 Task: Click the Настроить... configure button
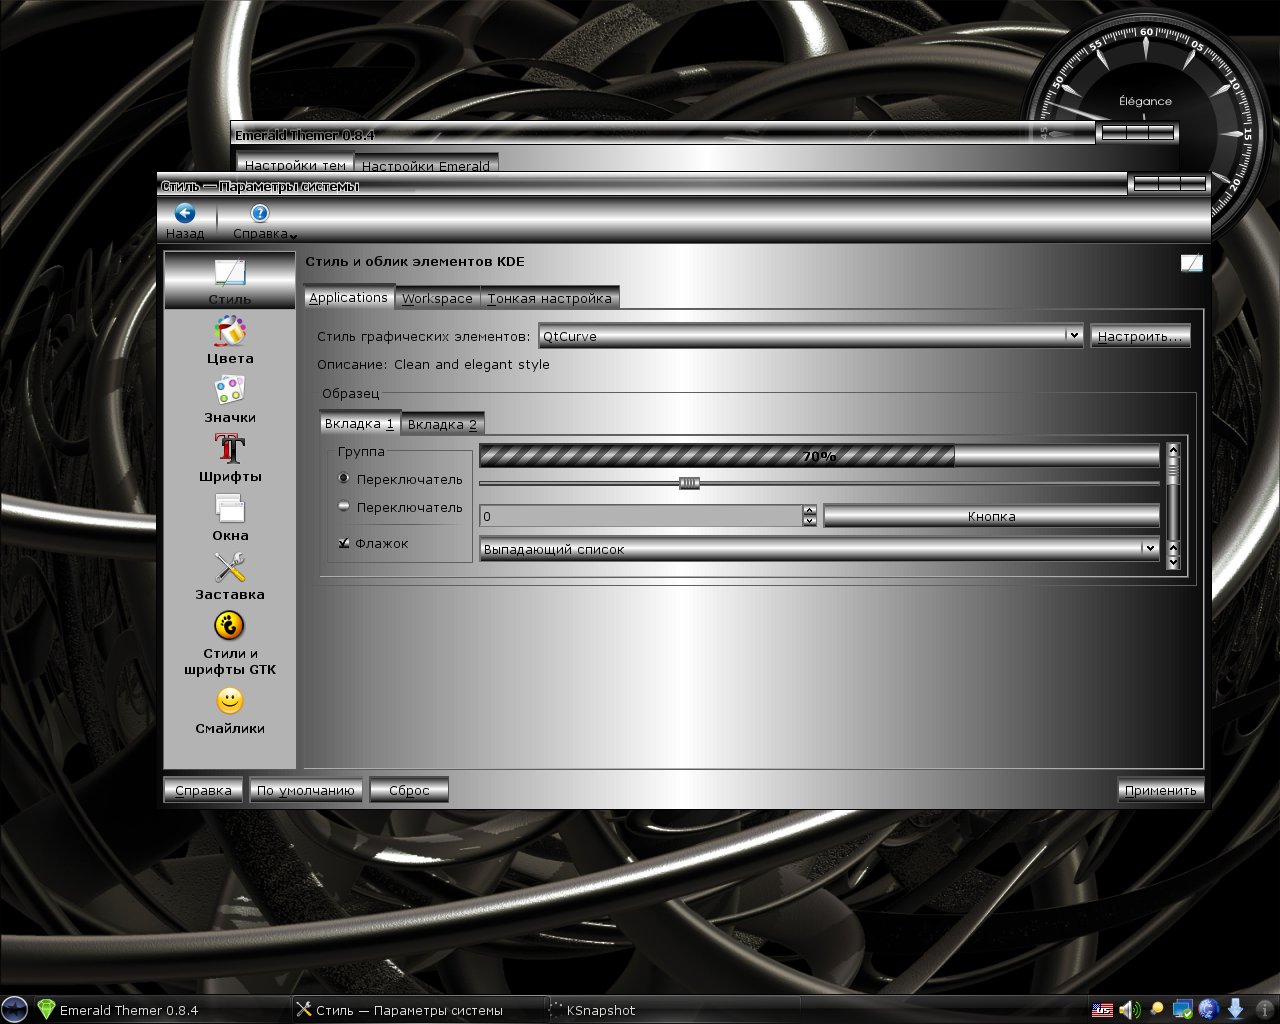pyautogui.click(x=1140, y=336)
